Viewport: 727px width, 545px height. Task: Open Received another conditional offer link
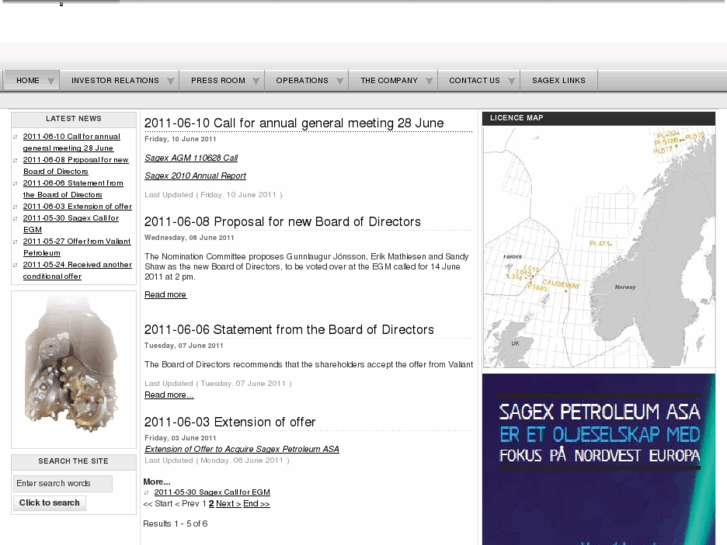coord(77,270)
